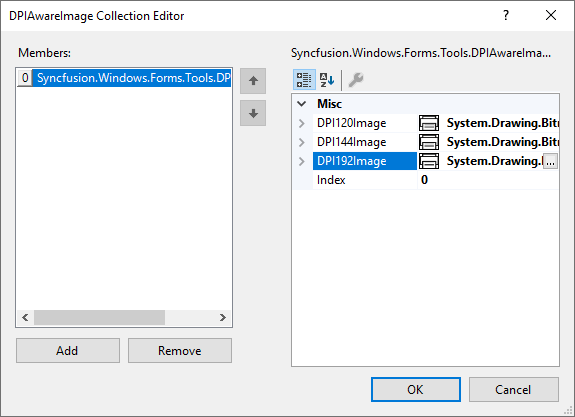This screenshot has height=417, width=575.
Task: Expand the DPI120Image property
Action: pos(301,123)
